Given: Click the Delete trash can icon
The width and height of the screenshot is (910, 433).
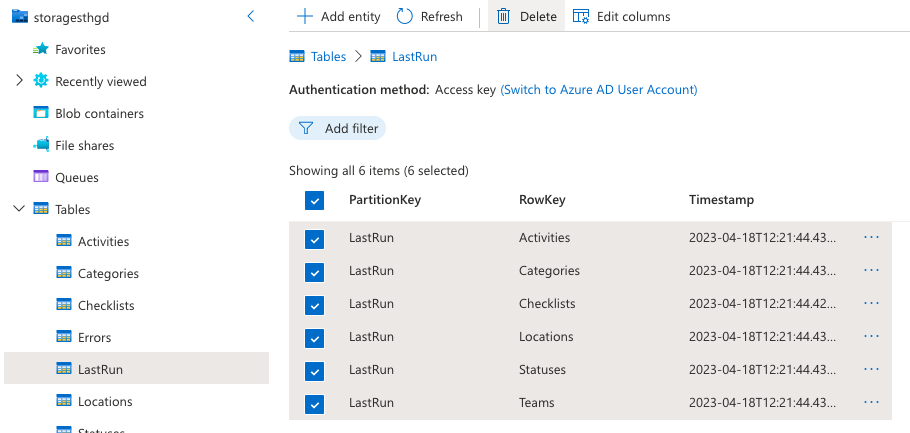Looking at the screenshot, I should tap(504, 16).
